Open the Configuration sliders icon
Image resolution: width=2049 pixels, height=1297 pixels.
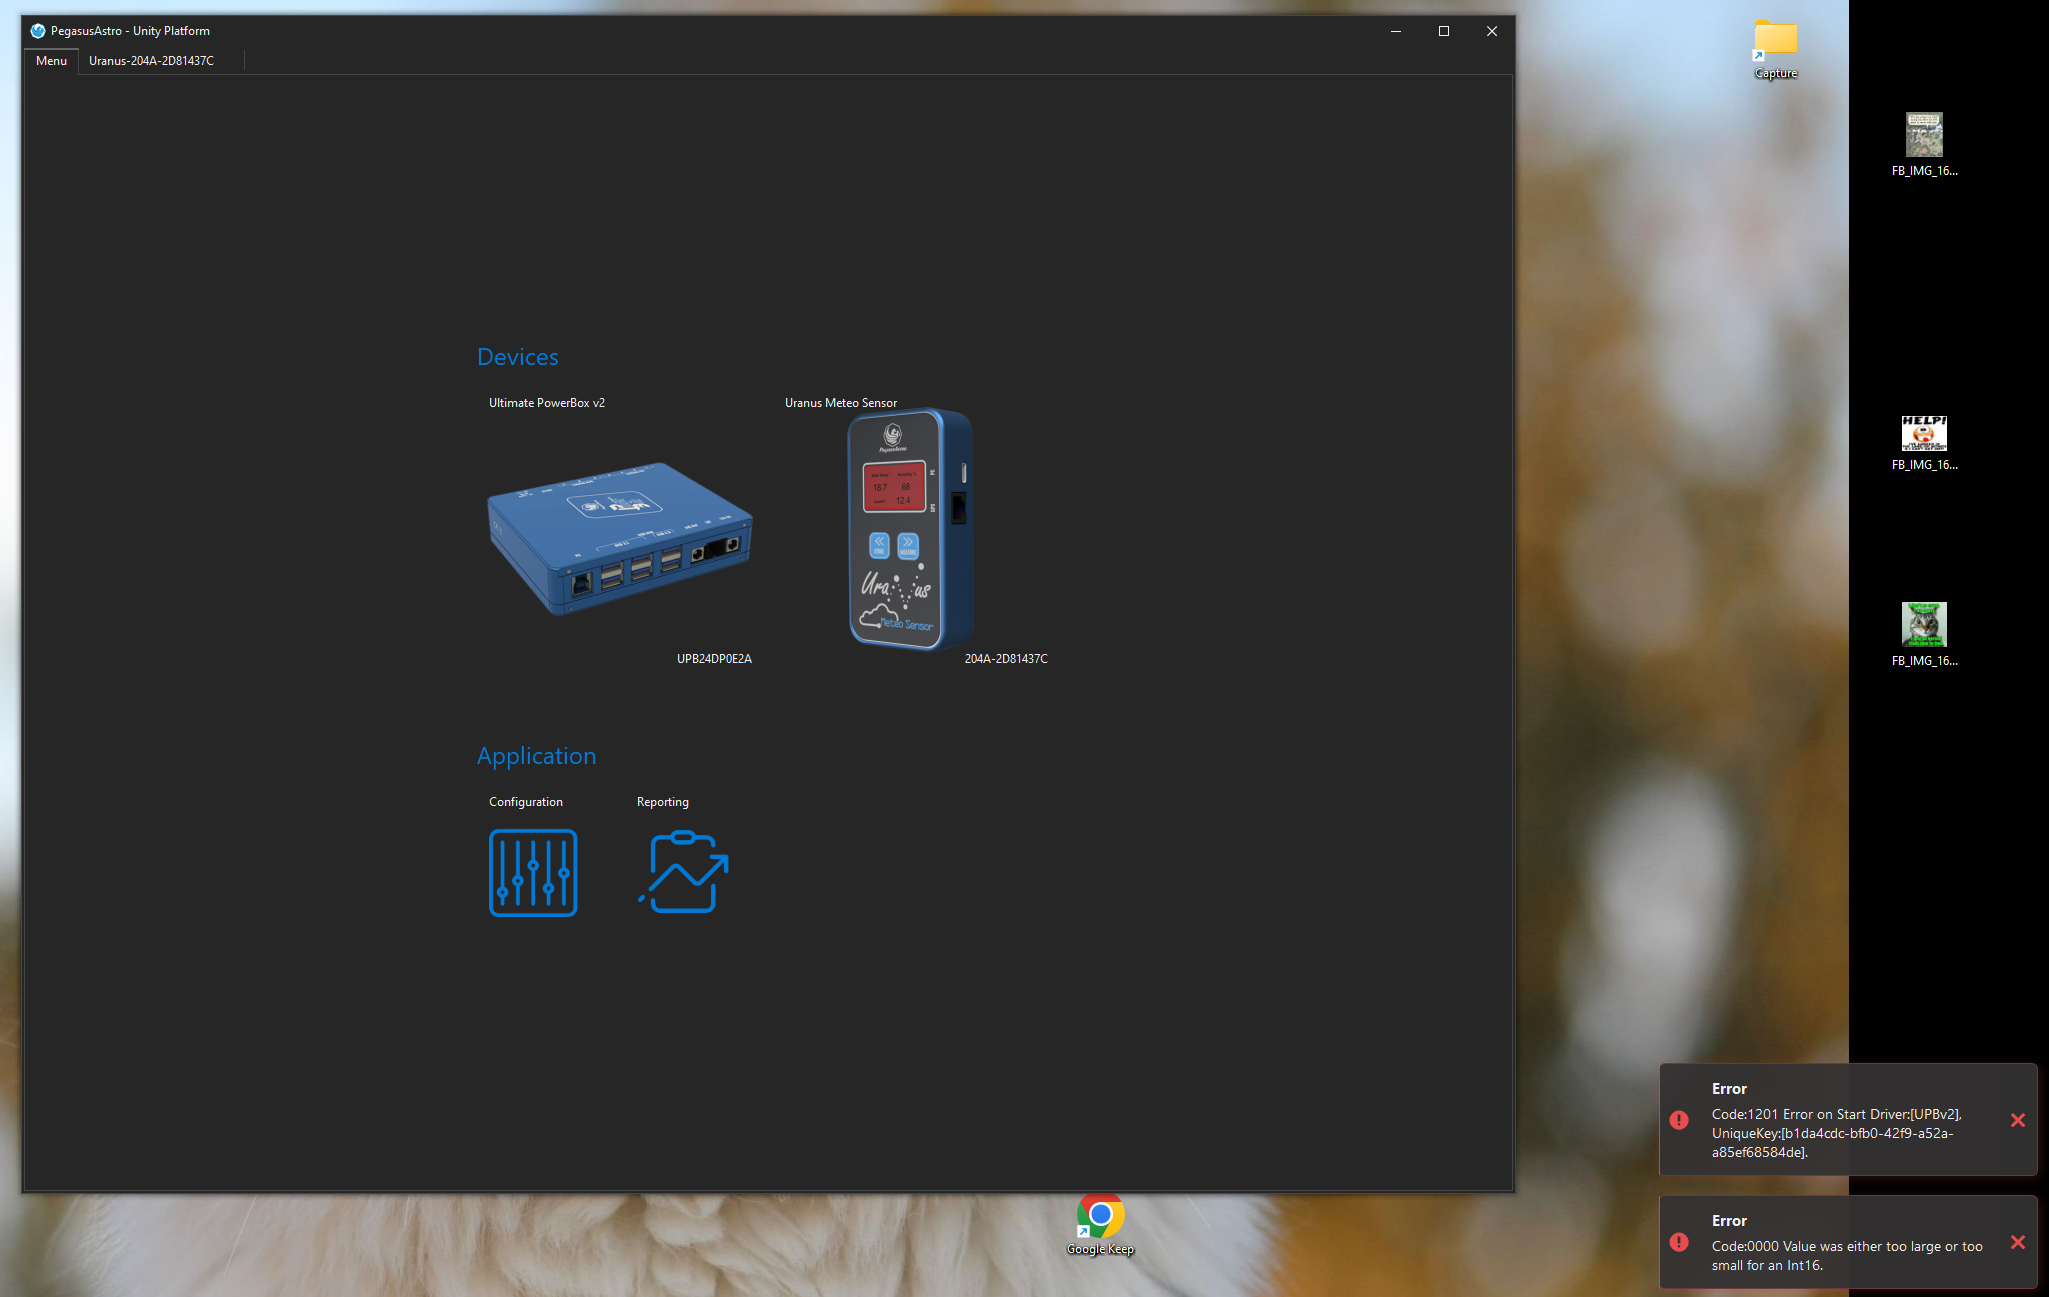tap(533, 872)
